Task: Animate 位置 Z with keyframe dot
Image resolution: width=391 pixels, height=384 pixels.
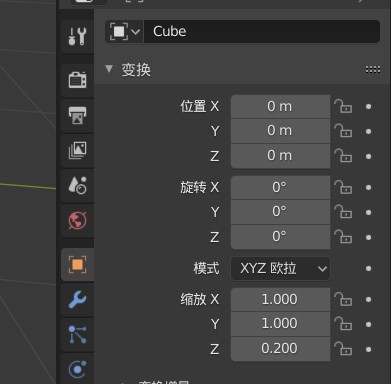Action: point(368,156)
